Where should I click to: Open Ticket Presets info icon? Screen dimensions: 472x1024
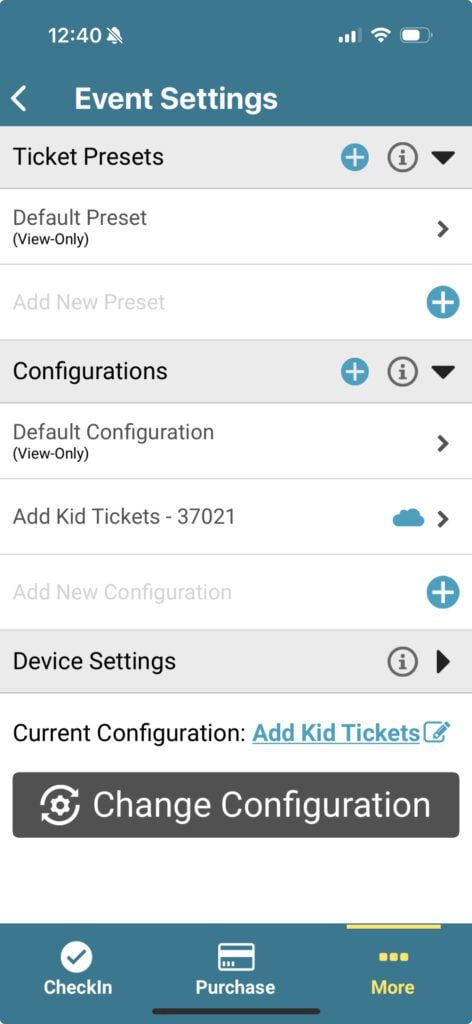(402, 157)
